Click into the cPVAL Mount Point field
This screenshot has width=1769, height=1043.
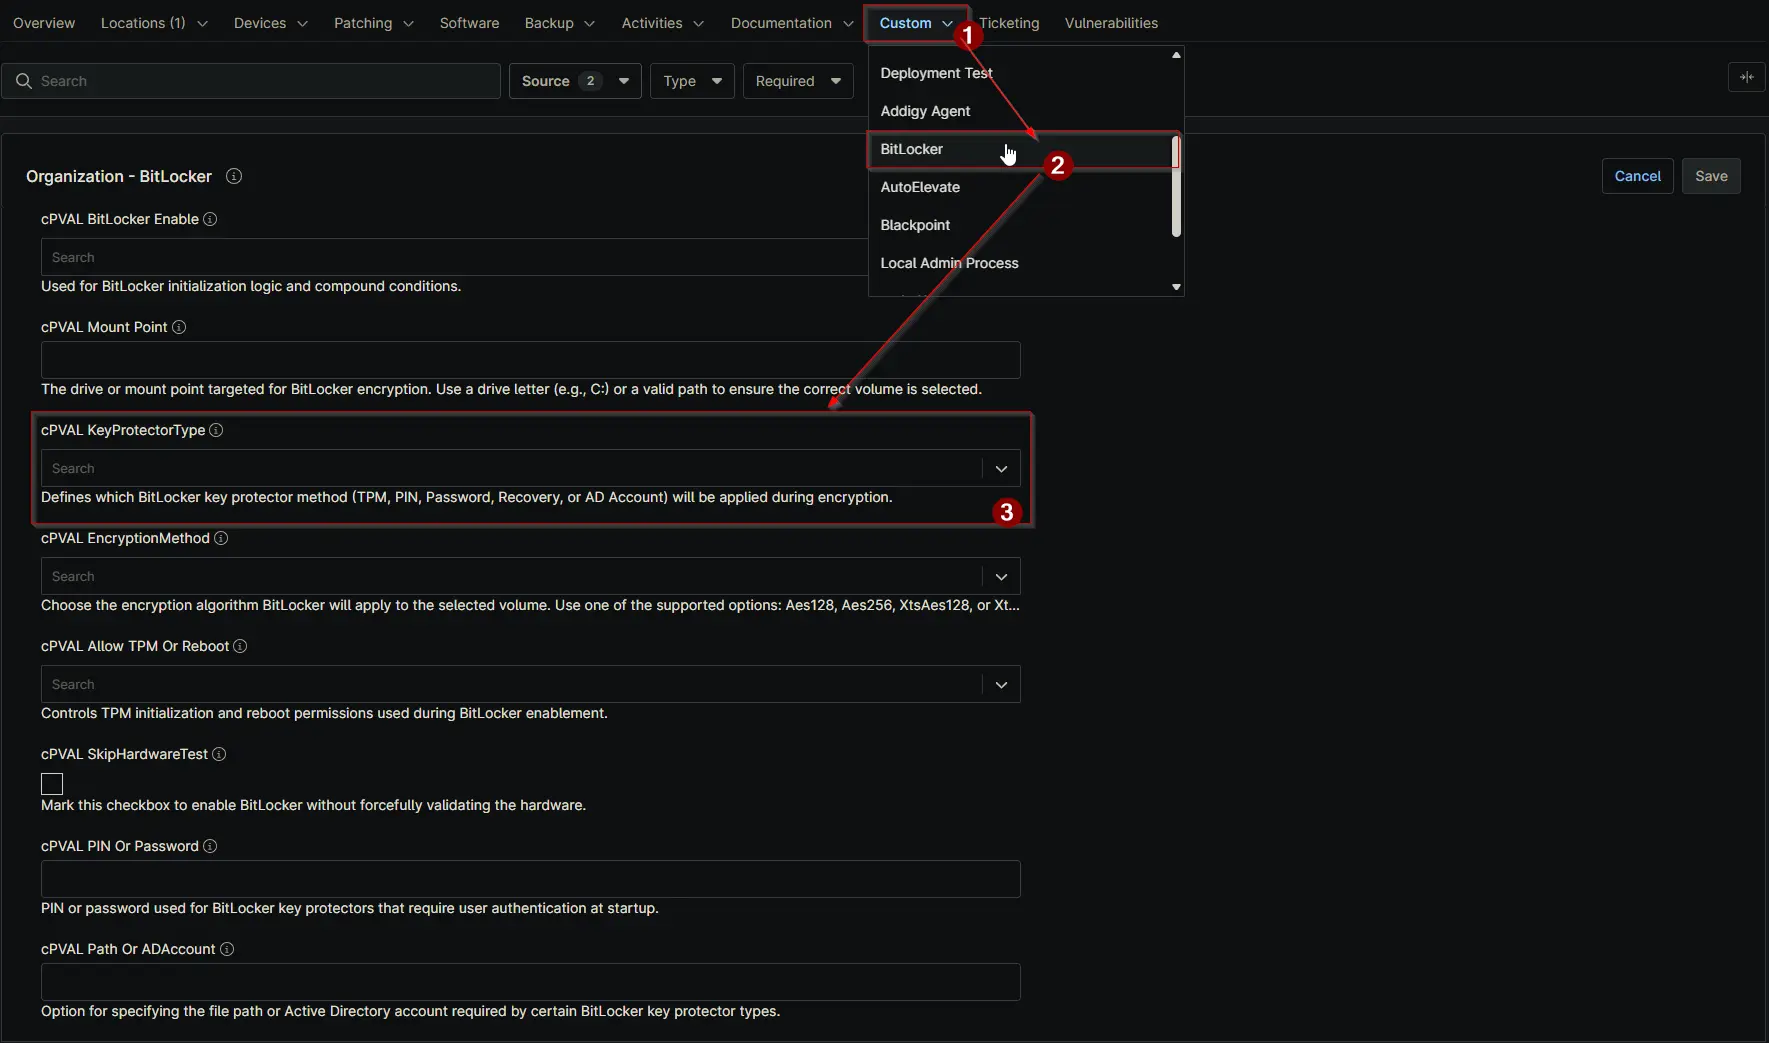point(530,360)
